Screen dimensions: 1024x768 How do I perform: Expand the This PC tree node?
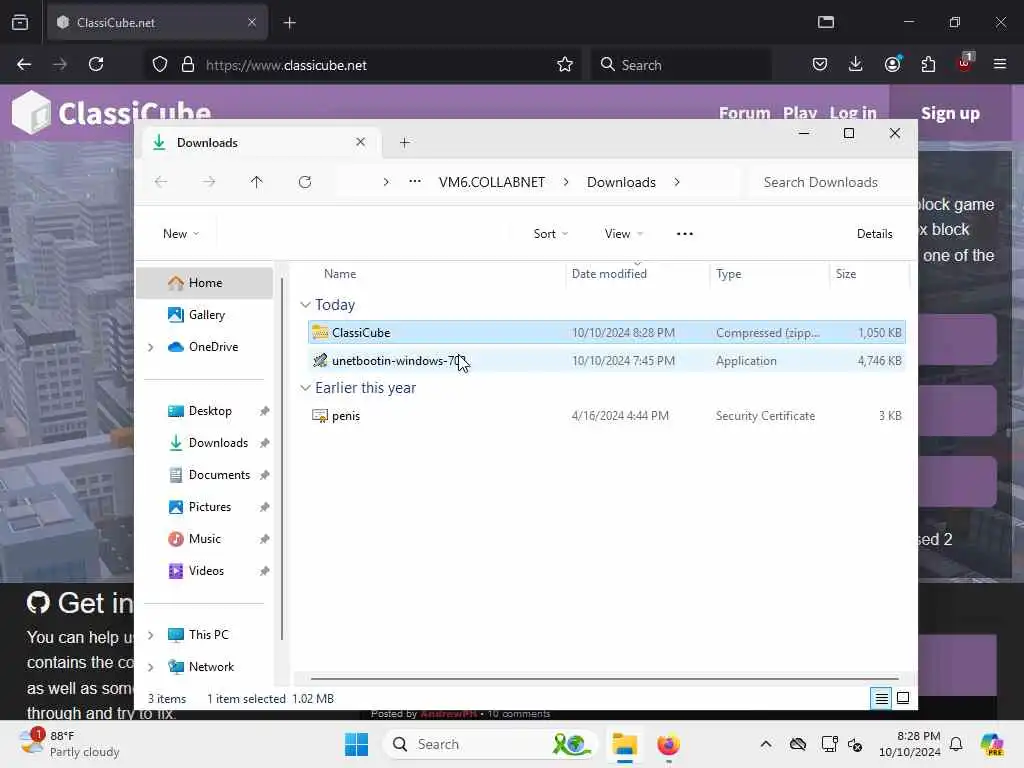pyautogui.click(x=151, y=635)
